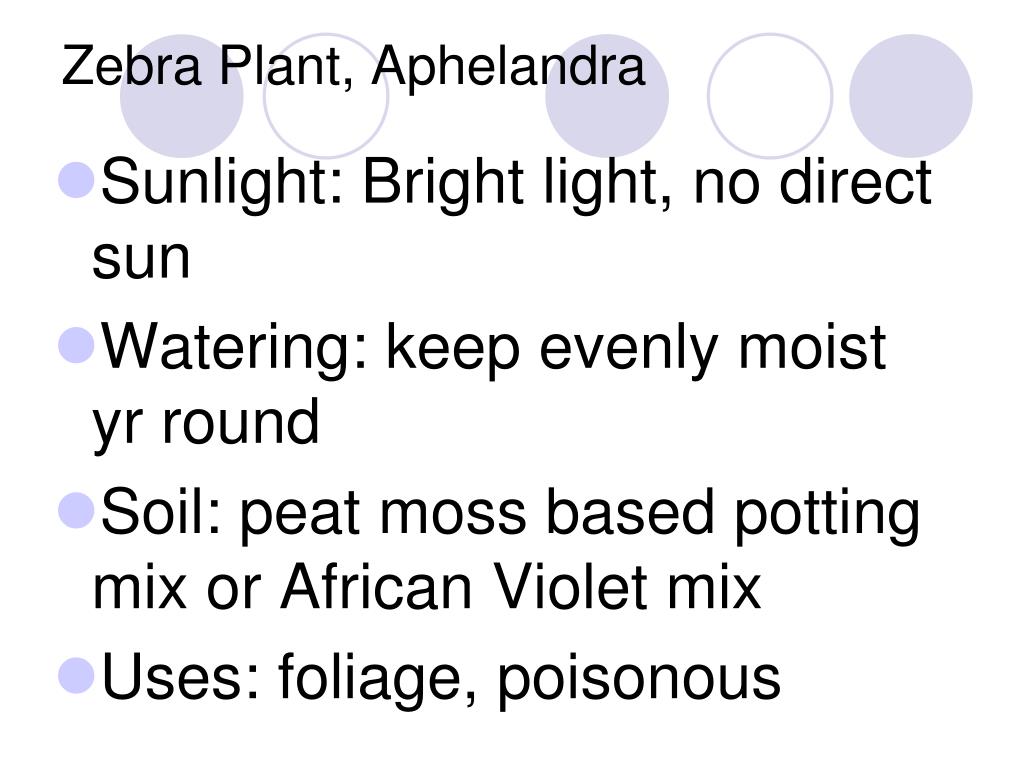
Task: Click the text 'African Violet mix'
Action: [520, 586]
